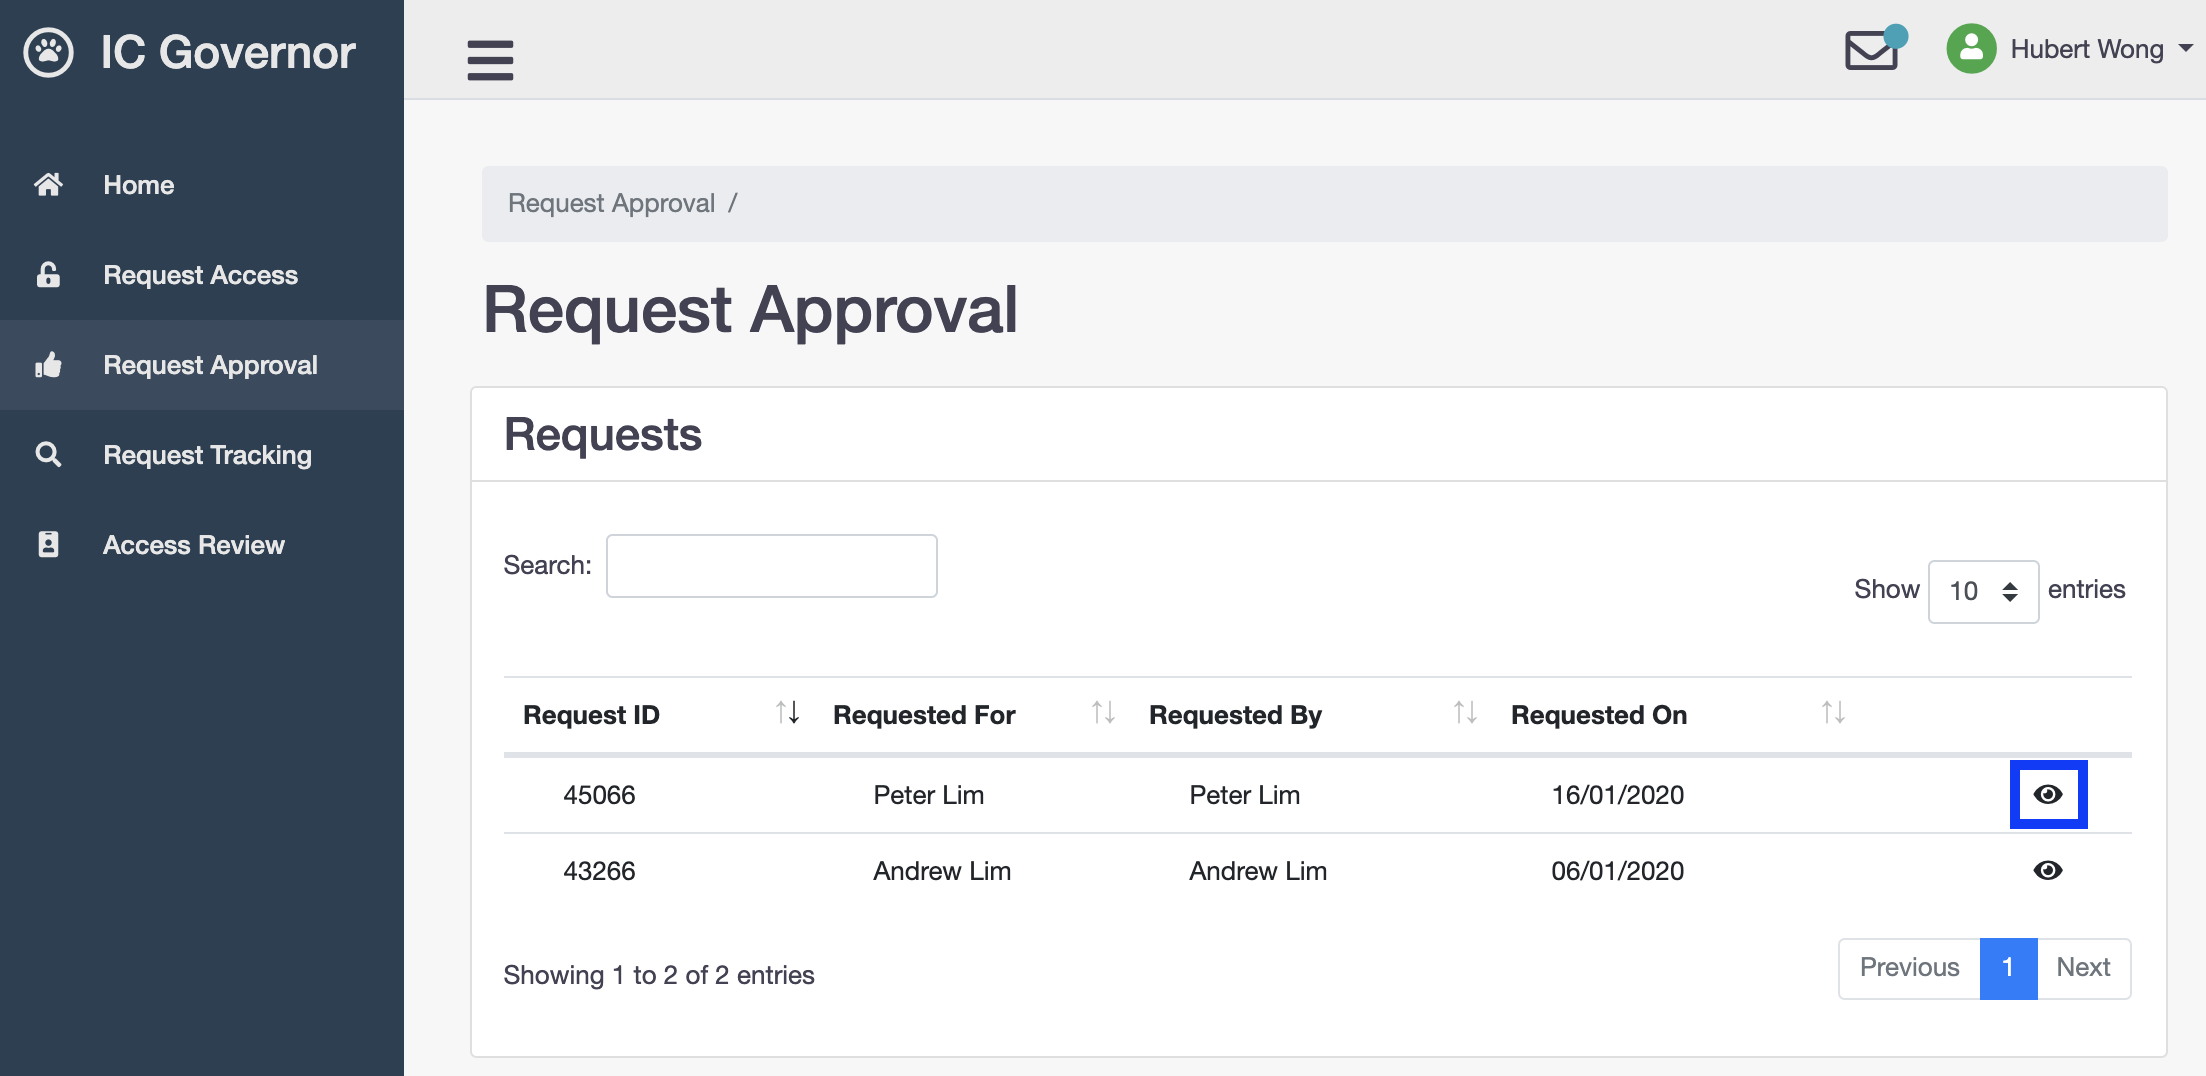Viewport: 2206px width, 1076px height.
Task: Click the Request Tracking magnifier icon
Action: 48,455
